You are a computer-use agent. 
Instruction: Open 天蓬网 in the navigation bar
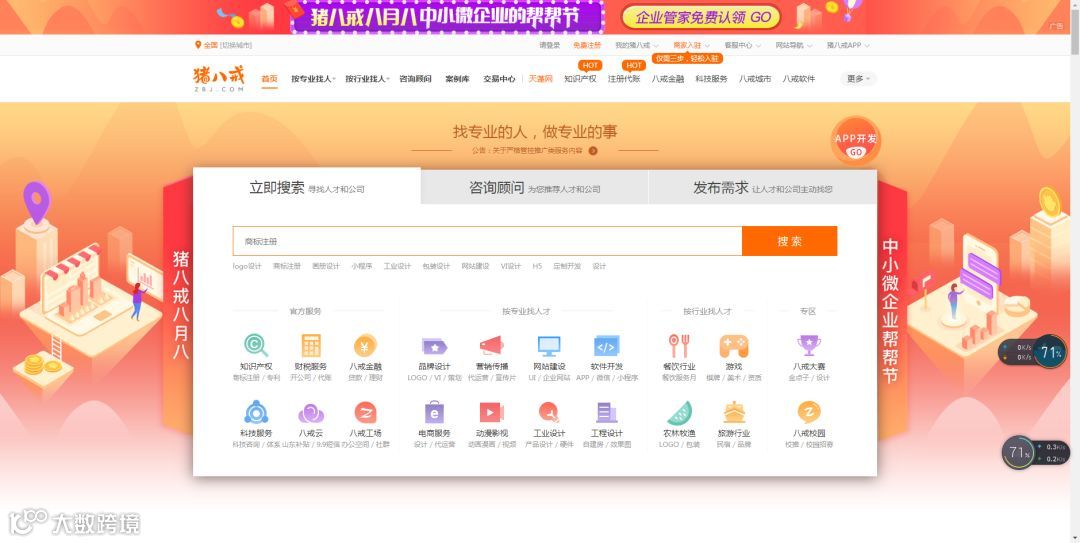point(541,79)
